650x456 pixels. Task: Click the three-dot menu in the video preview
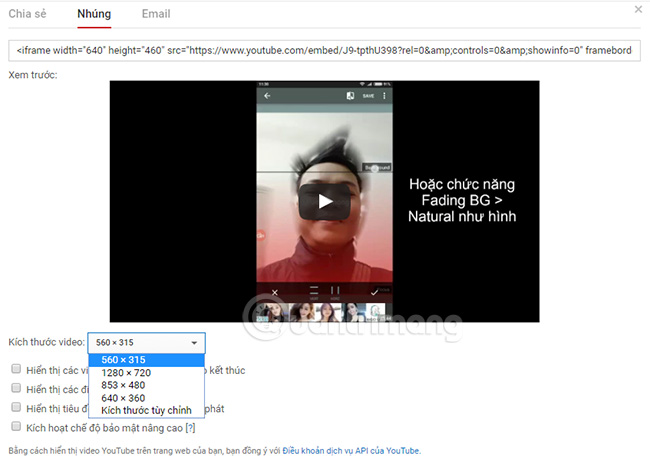tap(384, 96)
